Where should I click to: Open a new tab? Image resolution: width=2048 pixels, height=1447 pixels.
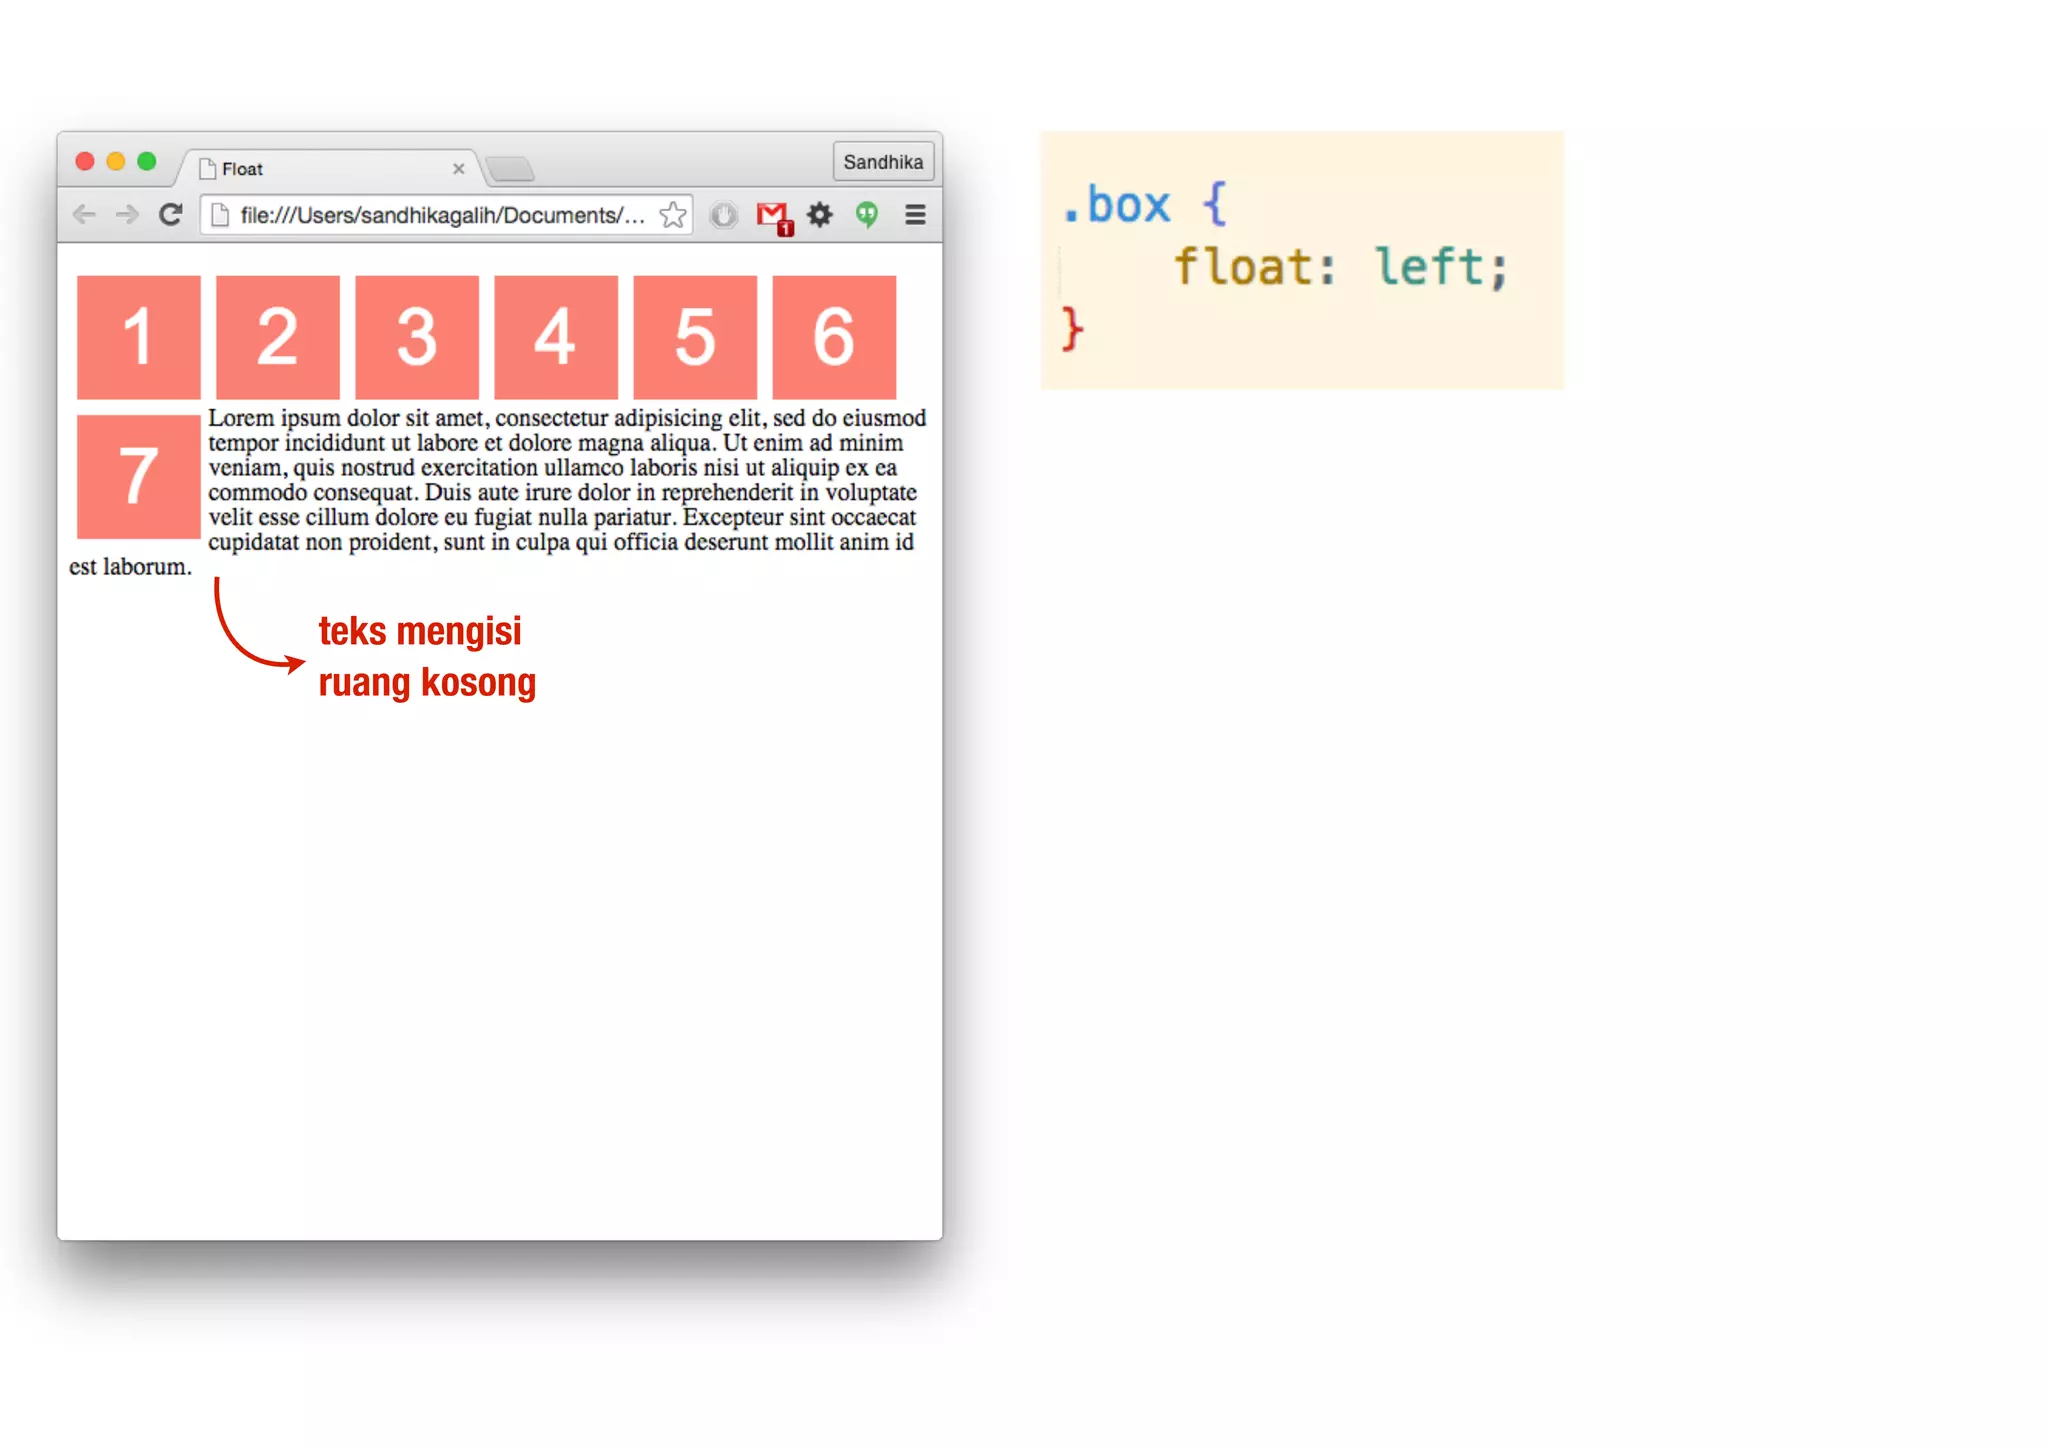[511, 169]
